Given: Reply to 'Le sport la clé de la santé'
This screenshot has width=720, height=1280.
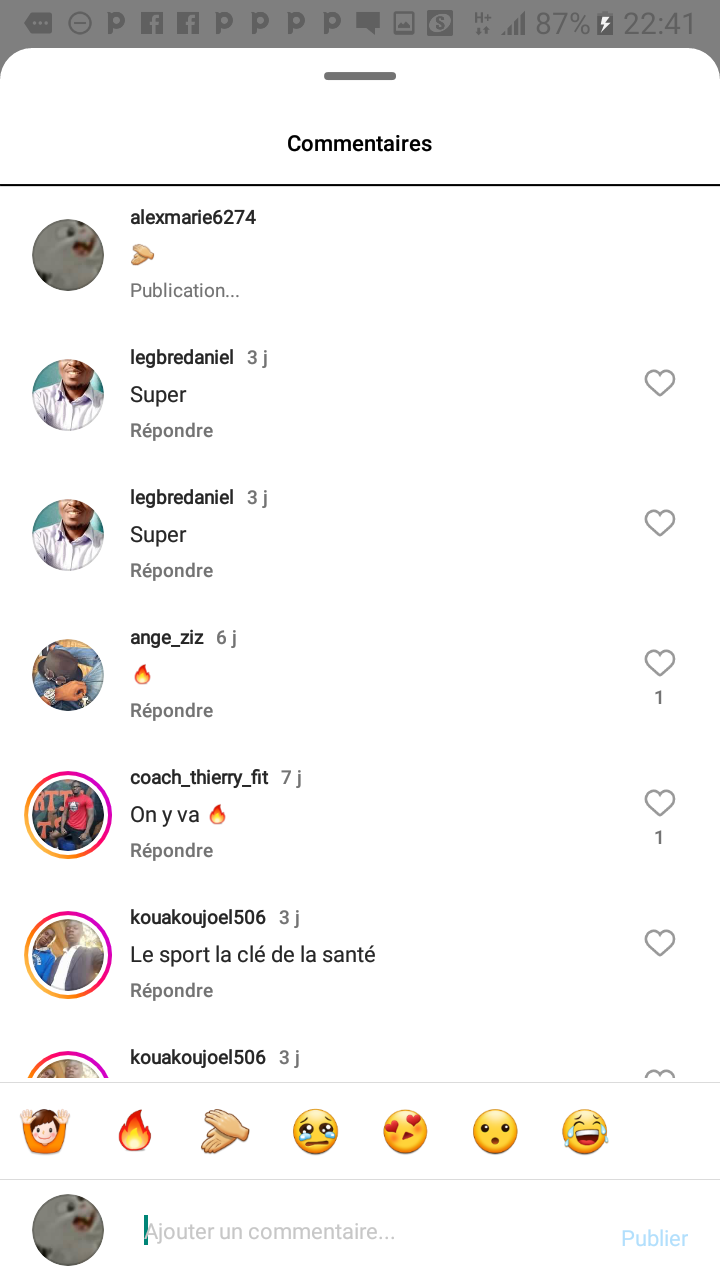Looking at the screenshot, I should coord(171,991).
